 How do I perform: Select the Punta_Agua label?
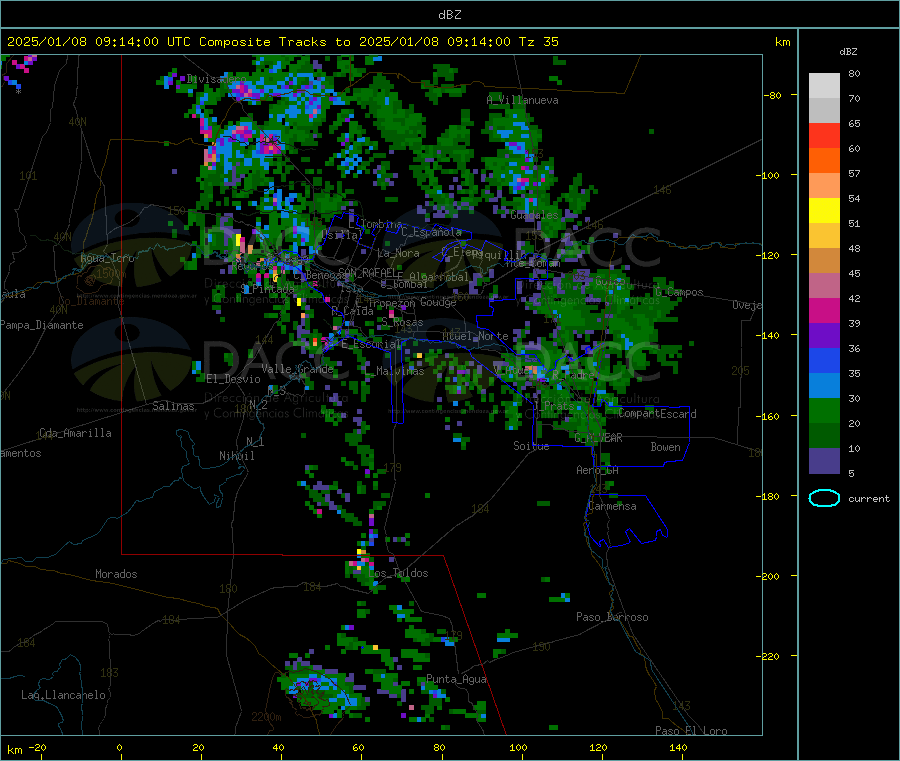point(456,679)
